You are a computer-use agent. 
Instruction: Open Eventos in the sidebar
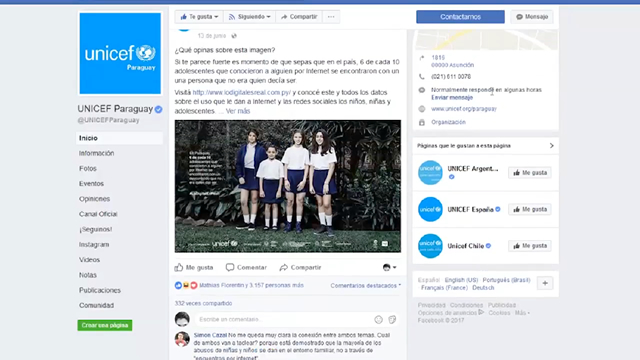pos(91,184)
